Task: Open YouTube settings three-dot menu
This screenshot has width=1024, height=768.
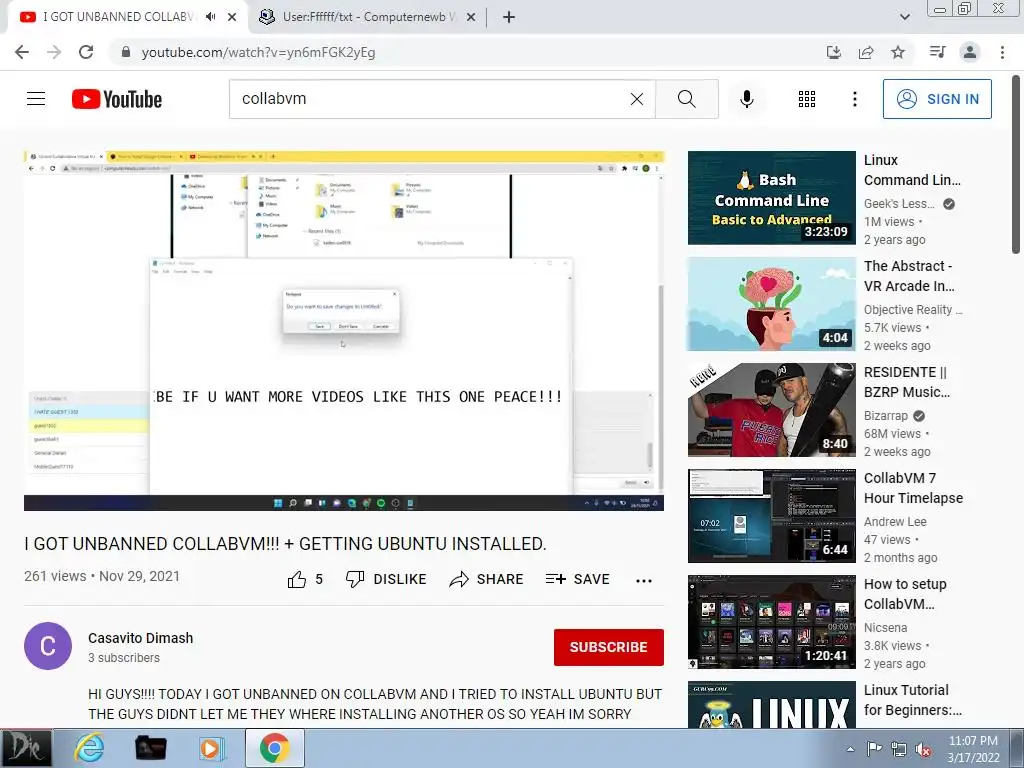Action: tap(854, 99)
